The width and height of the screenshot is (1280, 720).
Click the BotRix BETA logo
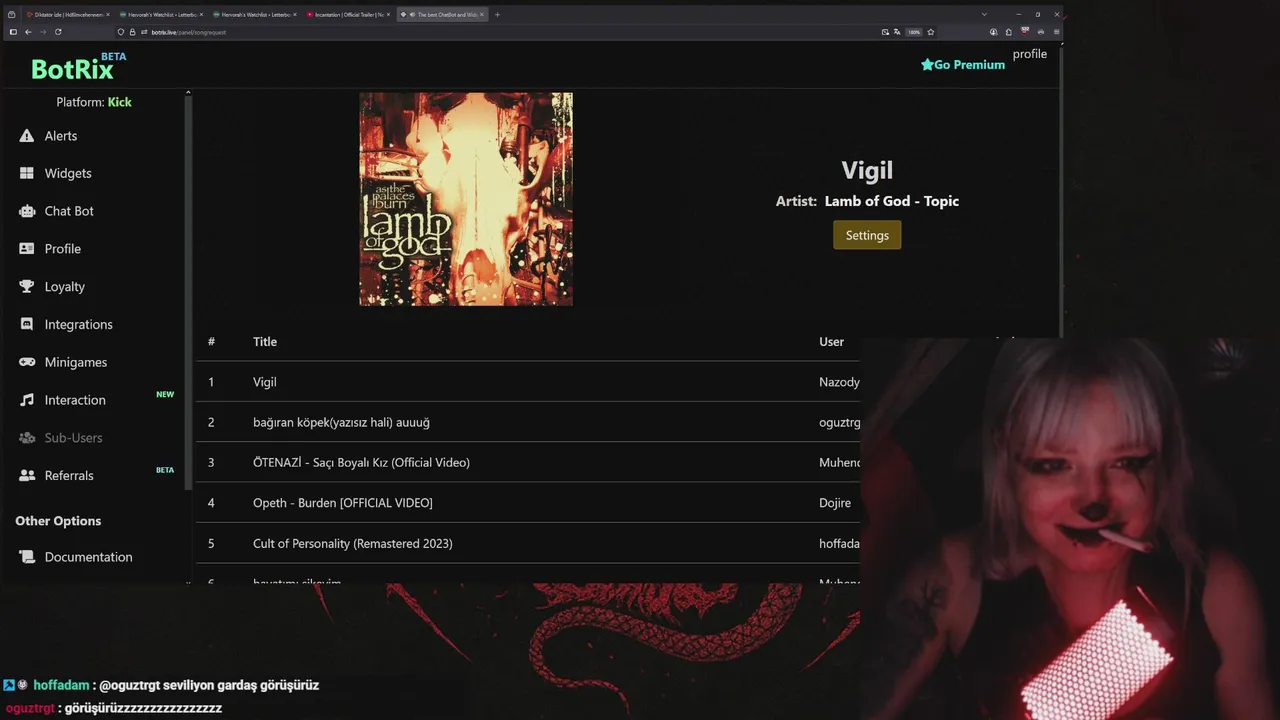[x=78, y=67]
